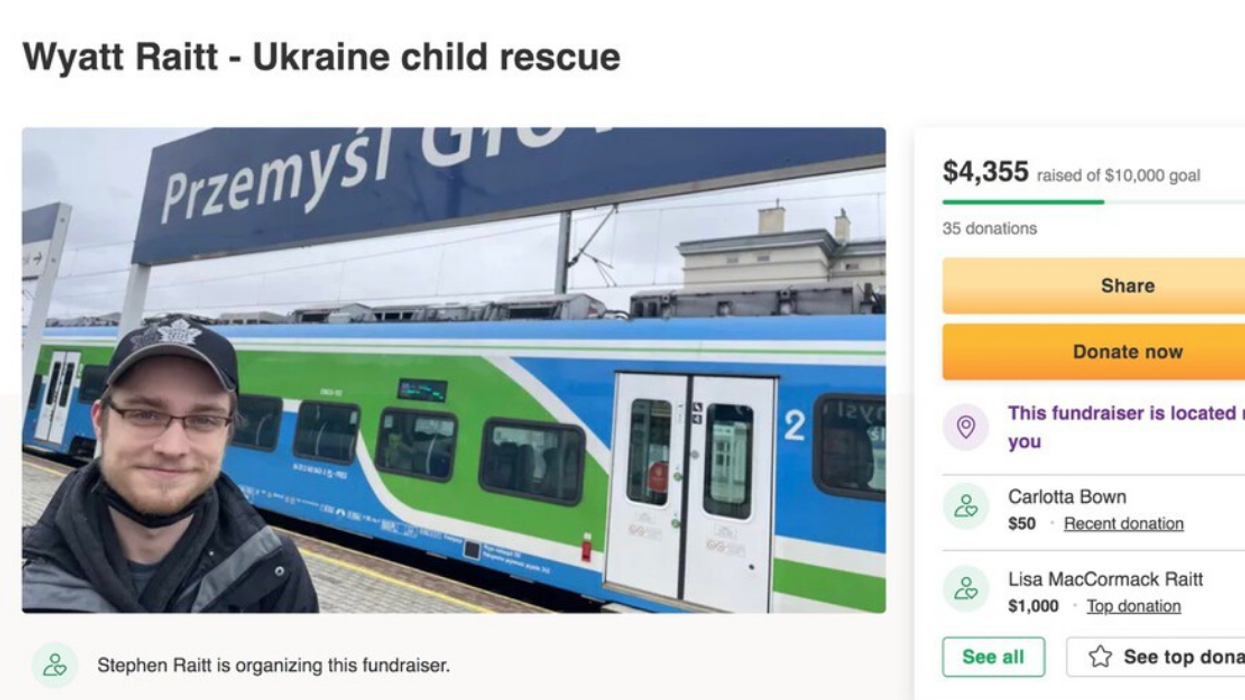The image size is (1245, 700).
Task: Click the donor icon beside Lisa MacCormack Raitt
Action: [965, 589]
